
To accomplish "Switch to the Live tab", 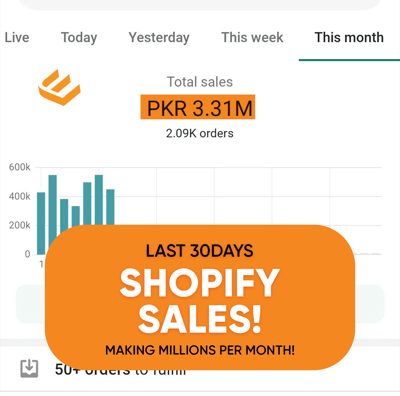I will (x=17, y=37).
